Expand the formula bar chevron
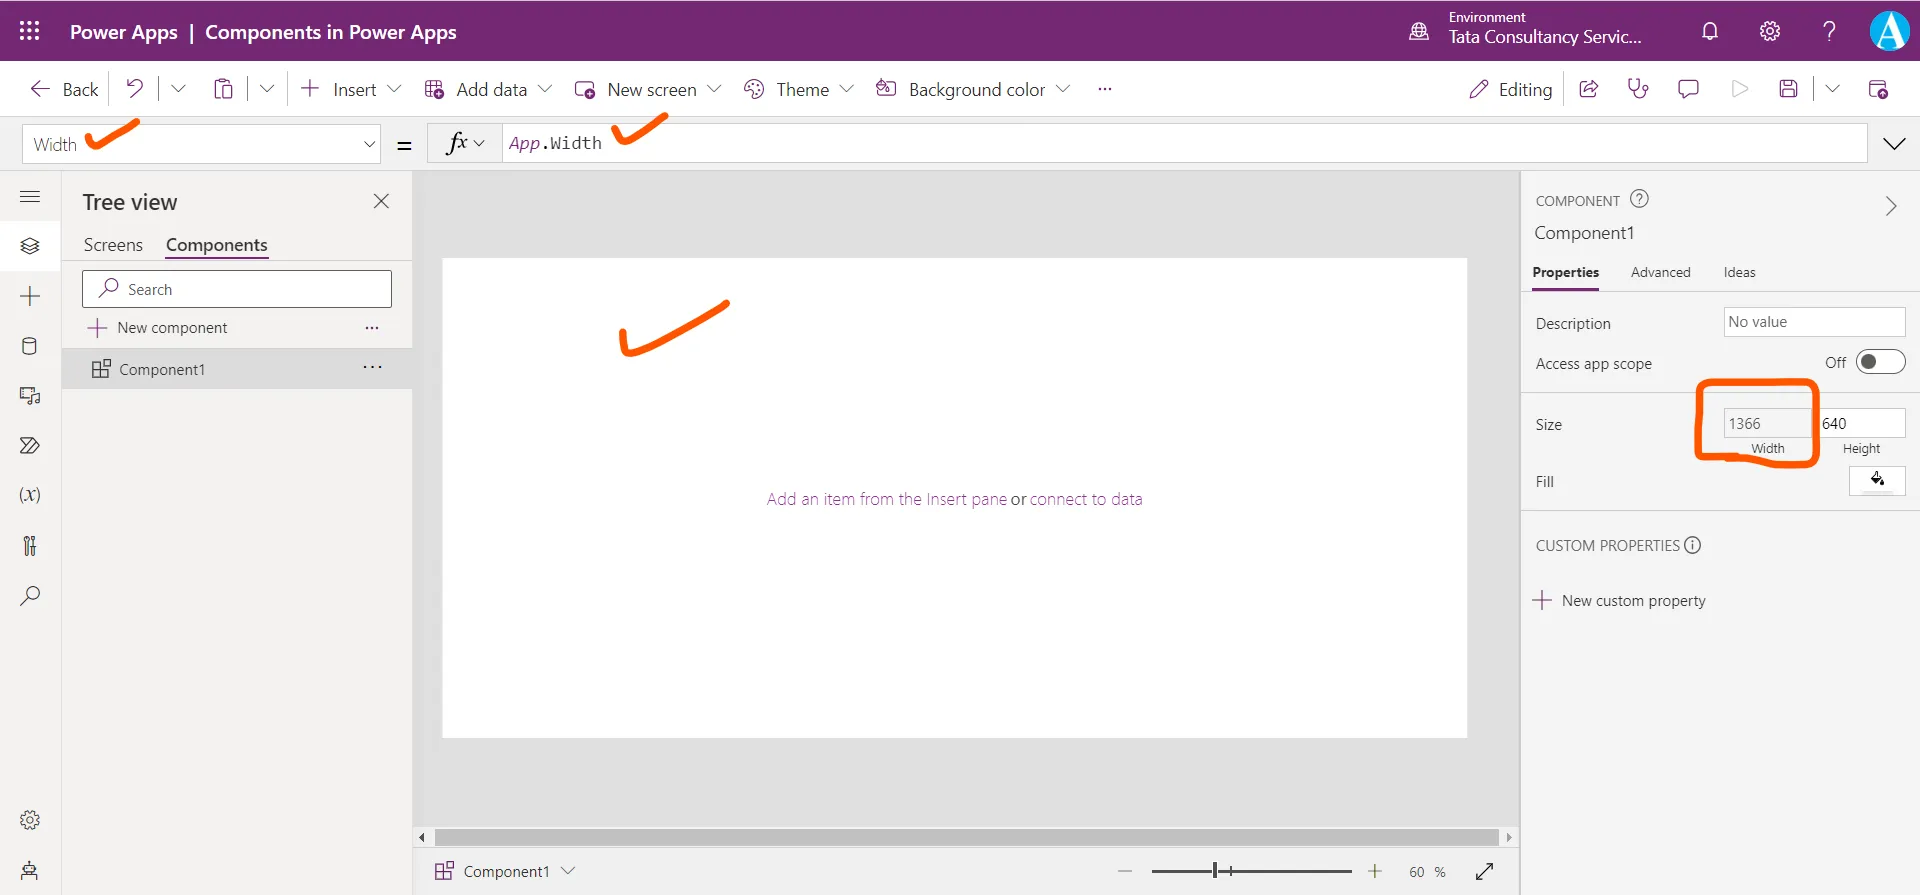 [x=1893, y=144]
